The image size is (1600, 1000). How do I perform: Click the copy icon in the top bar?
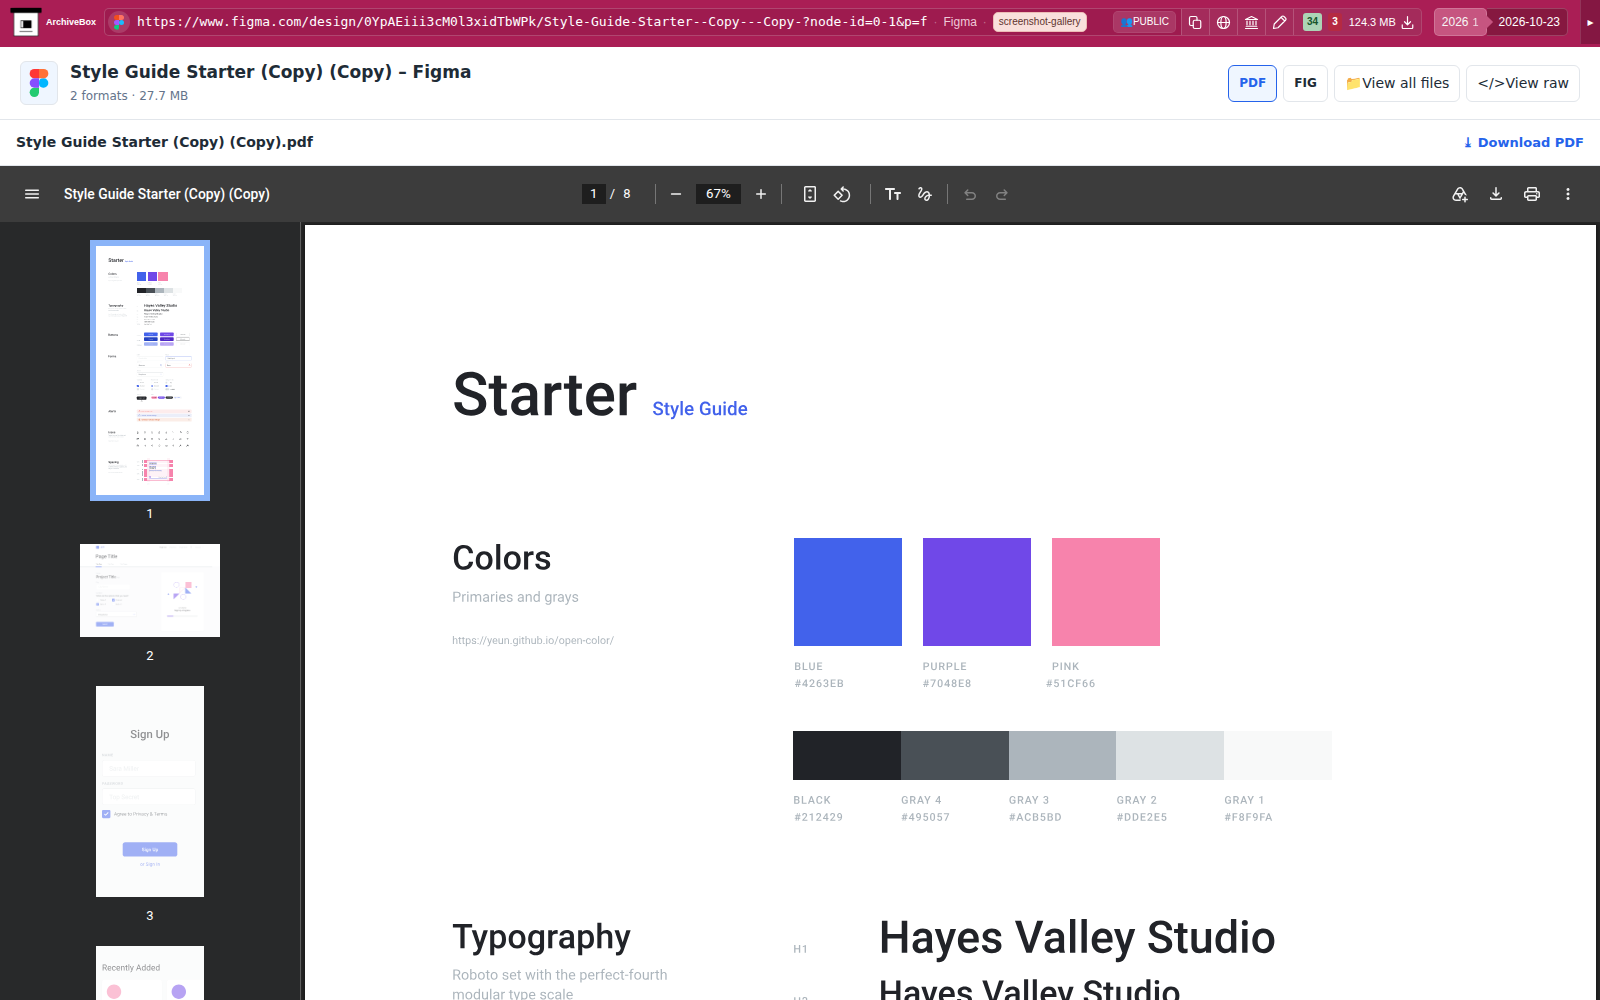click(x=1195, y=22)
